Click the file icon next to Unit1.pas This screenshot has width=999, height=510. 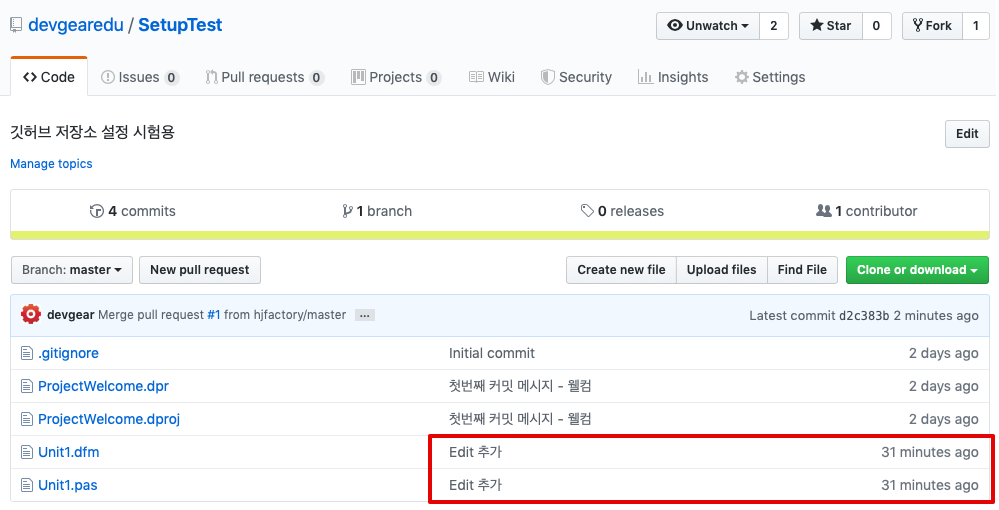click(x=27, y=486)
